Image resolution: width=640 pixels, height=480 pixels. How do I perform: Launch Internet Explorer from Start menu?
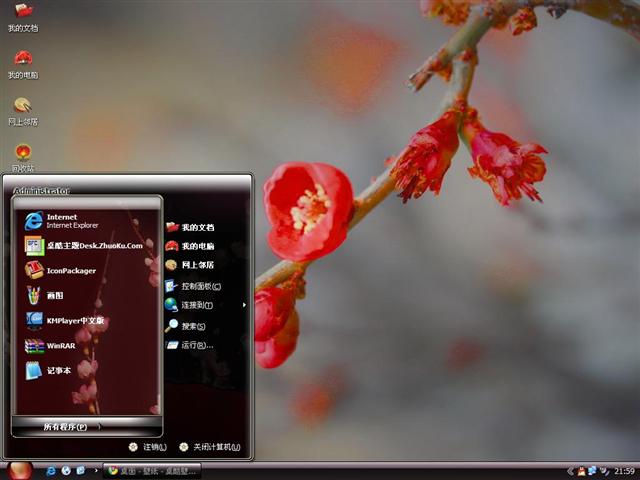point(62,221)
